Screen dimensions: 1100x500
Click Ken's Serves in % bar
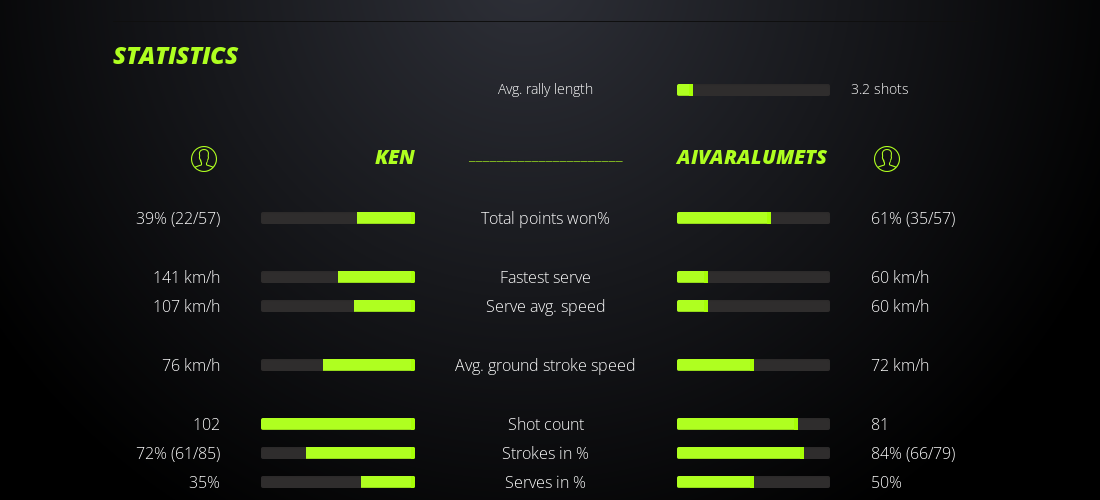pyautogui.click(x=338, y=482)
